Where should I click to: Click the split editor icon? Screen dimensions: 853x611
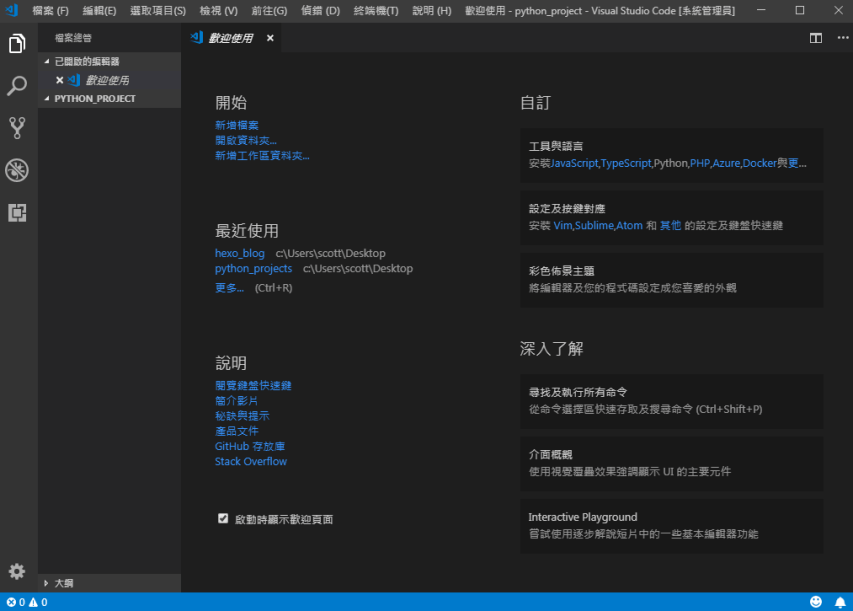(815, 38)
